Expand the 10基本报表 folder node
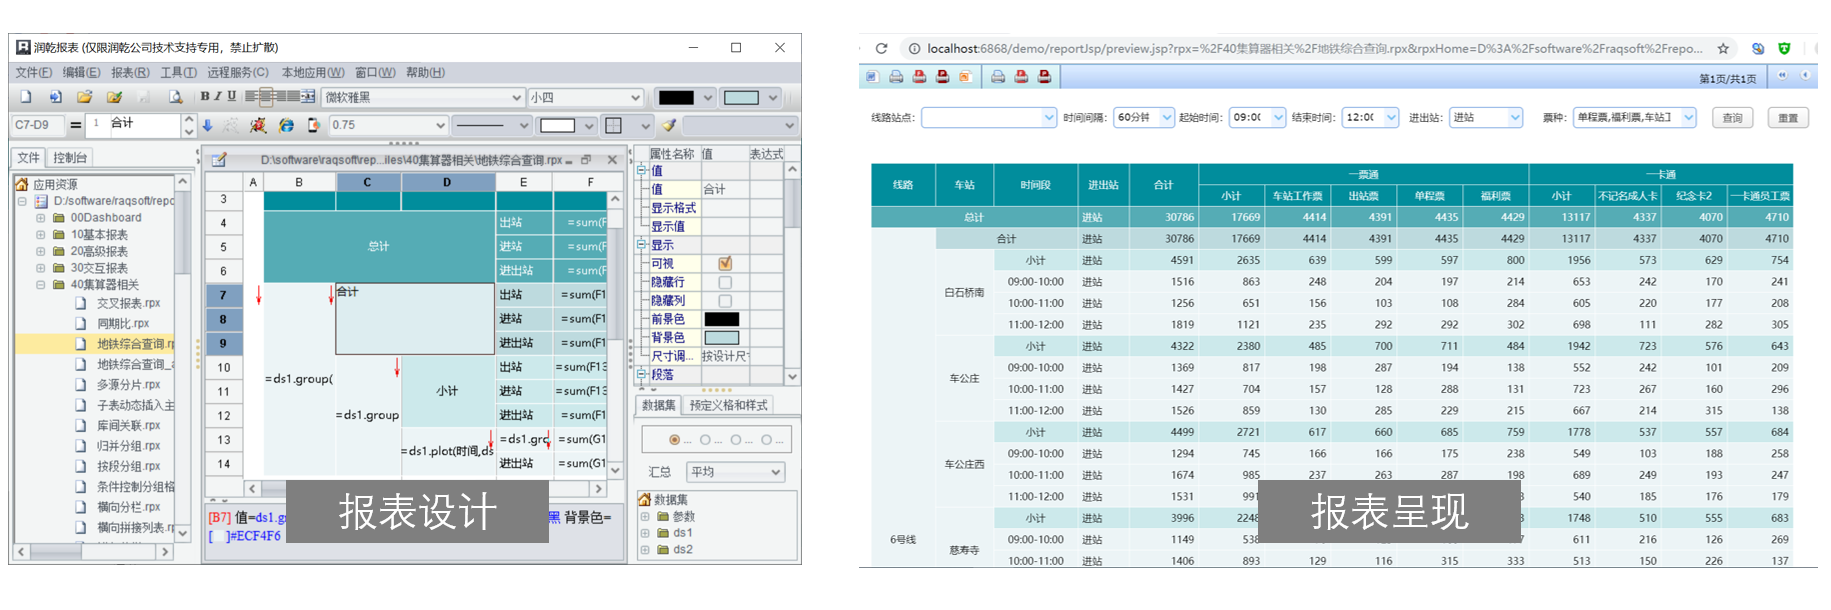 (41, 235)
